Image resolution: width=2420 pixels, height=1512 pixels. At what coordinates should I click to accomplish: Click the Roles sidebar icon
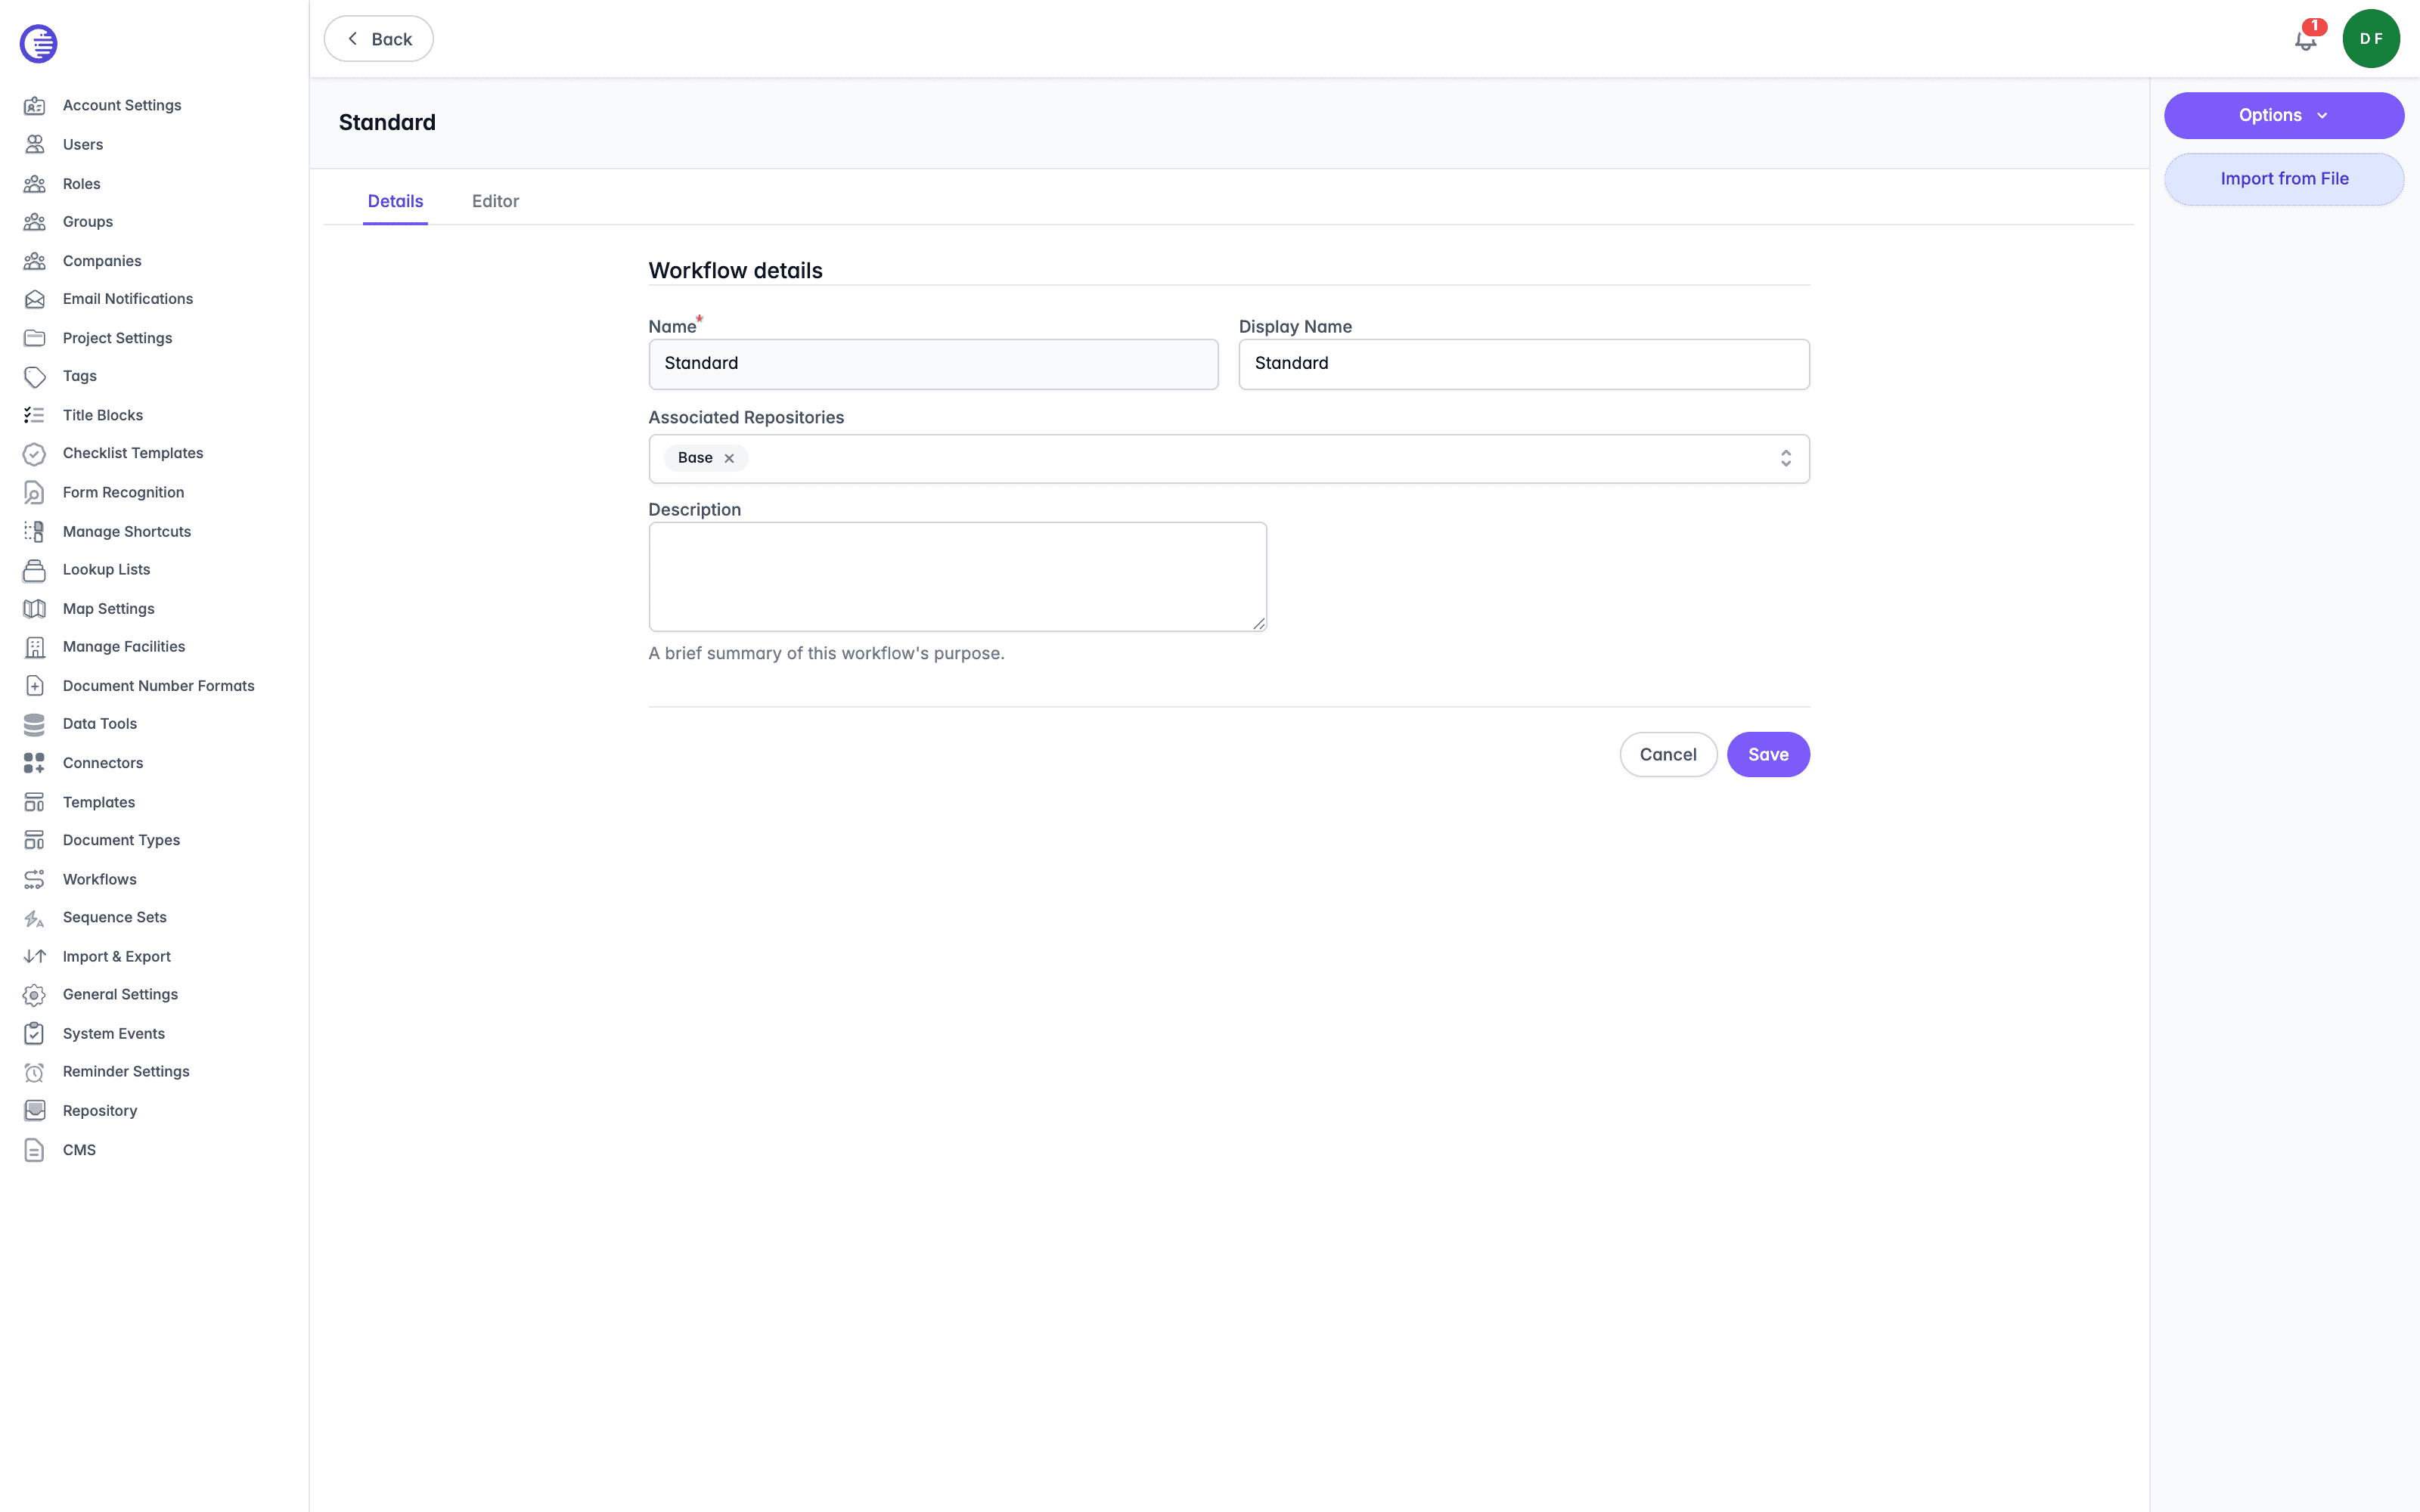(x=34, y=183)
